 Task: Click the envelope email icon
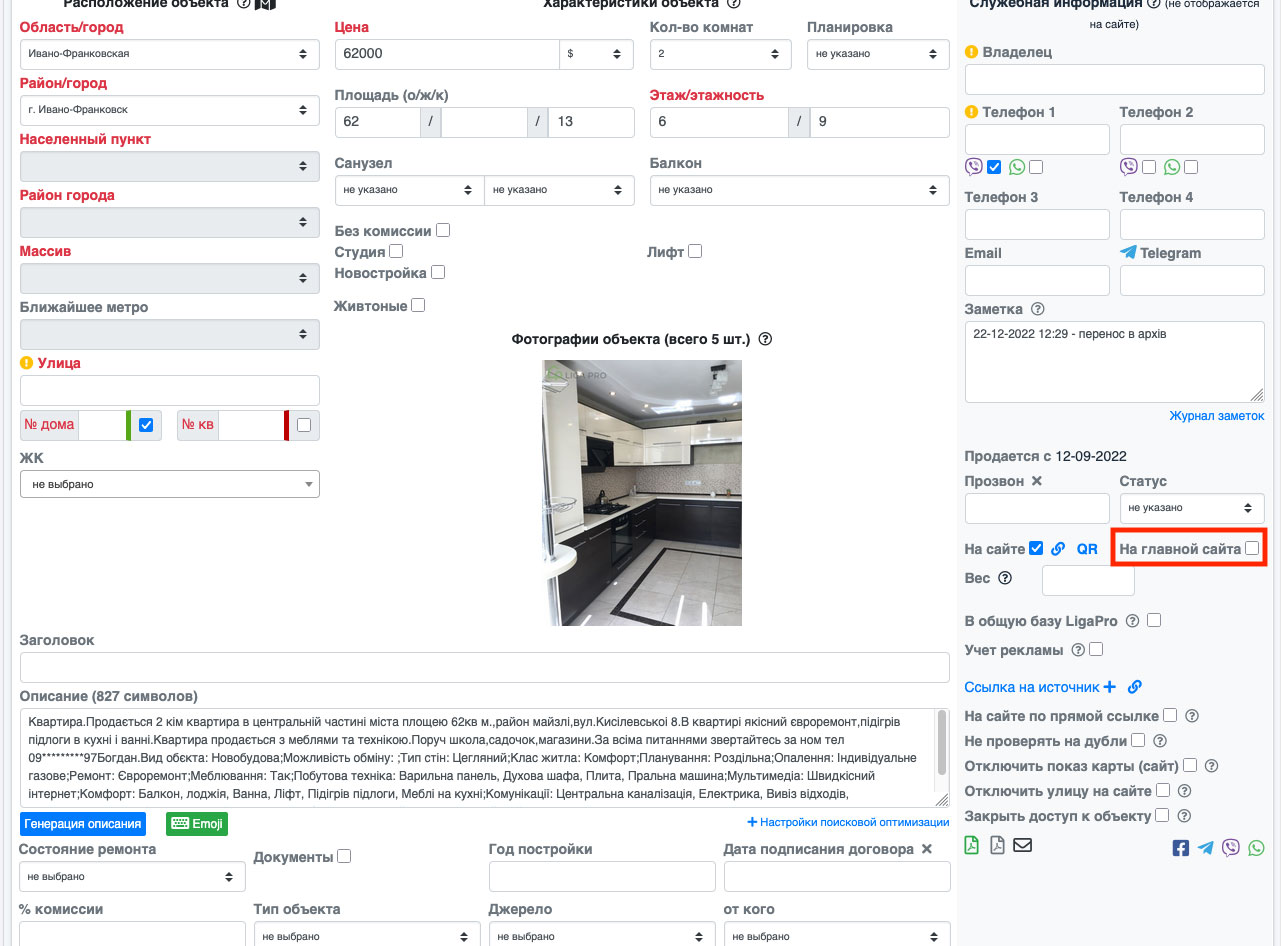[x=1022, y=846]
